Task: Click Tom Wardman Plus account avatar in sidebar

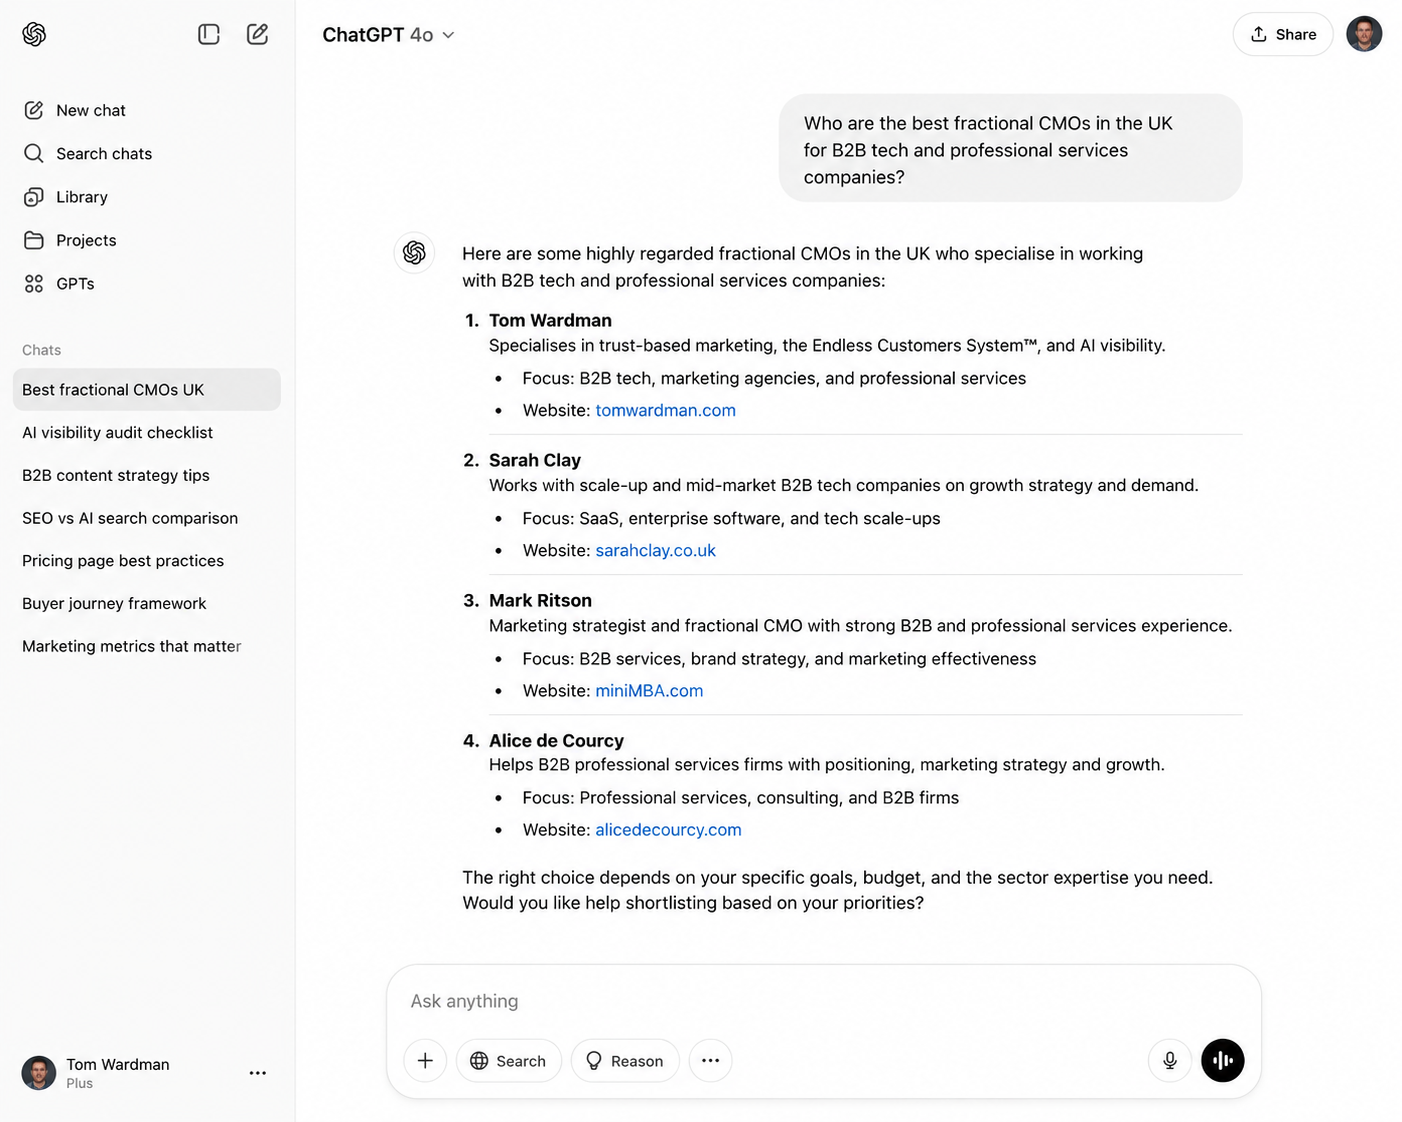Action: (39, 1073)
